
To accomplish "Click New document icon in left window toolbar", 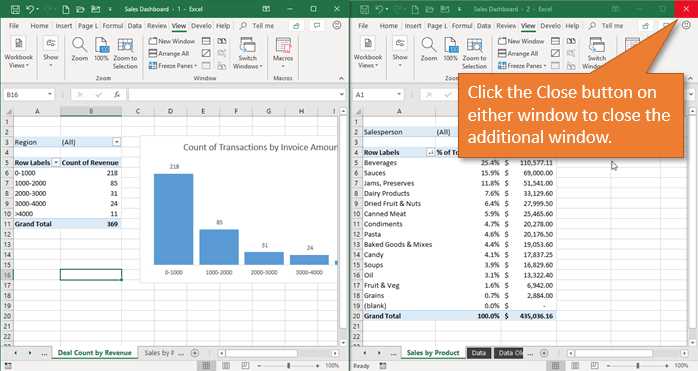I will point(66,9).
